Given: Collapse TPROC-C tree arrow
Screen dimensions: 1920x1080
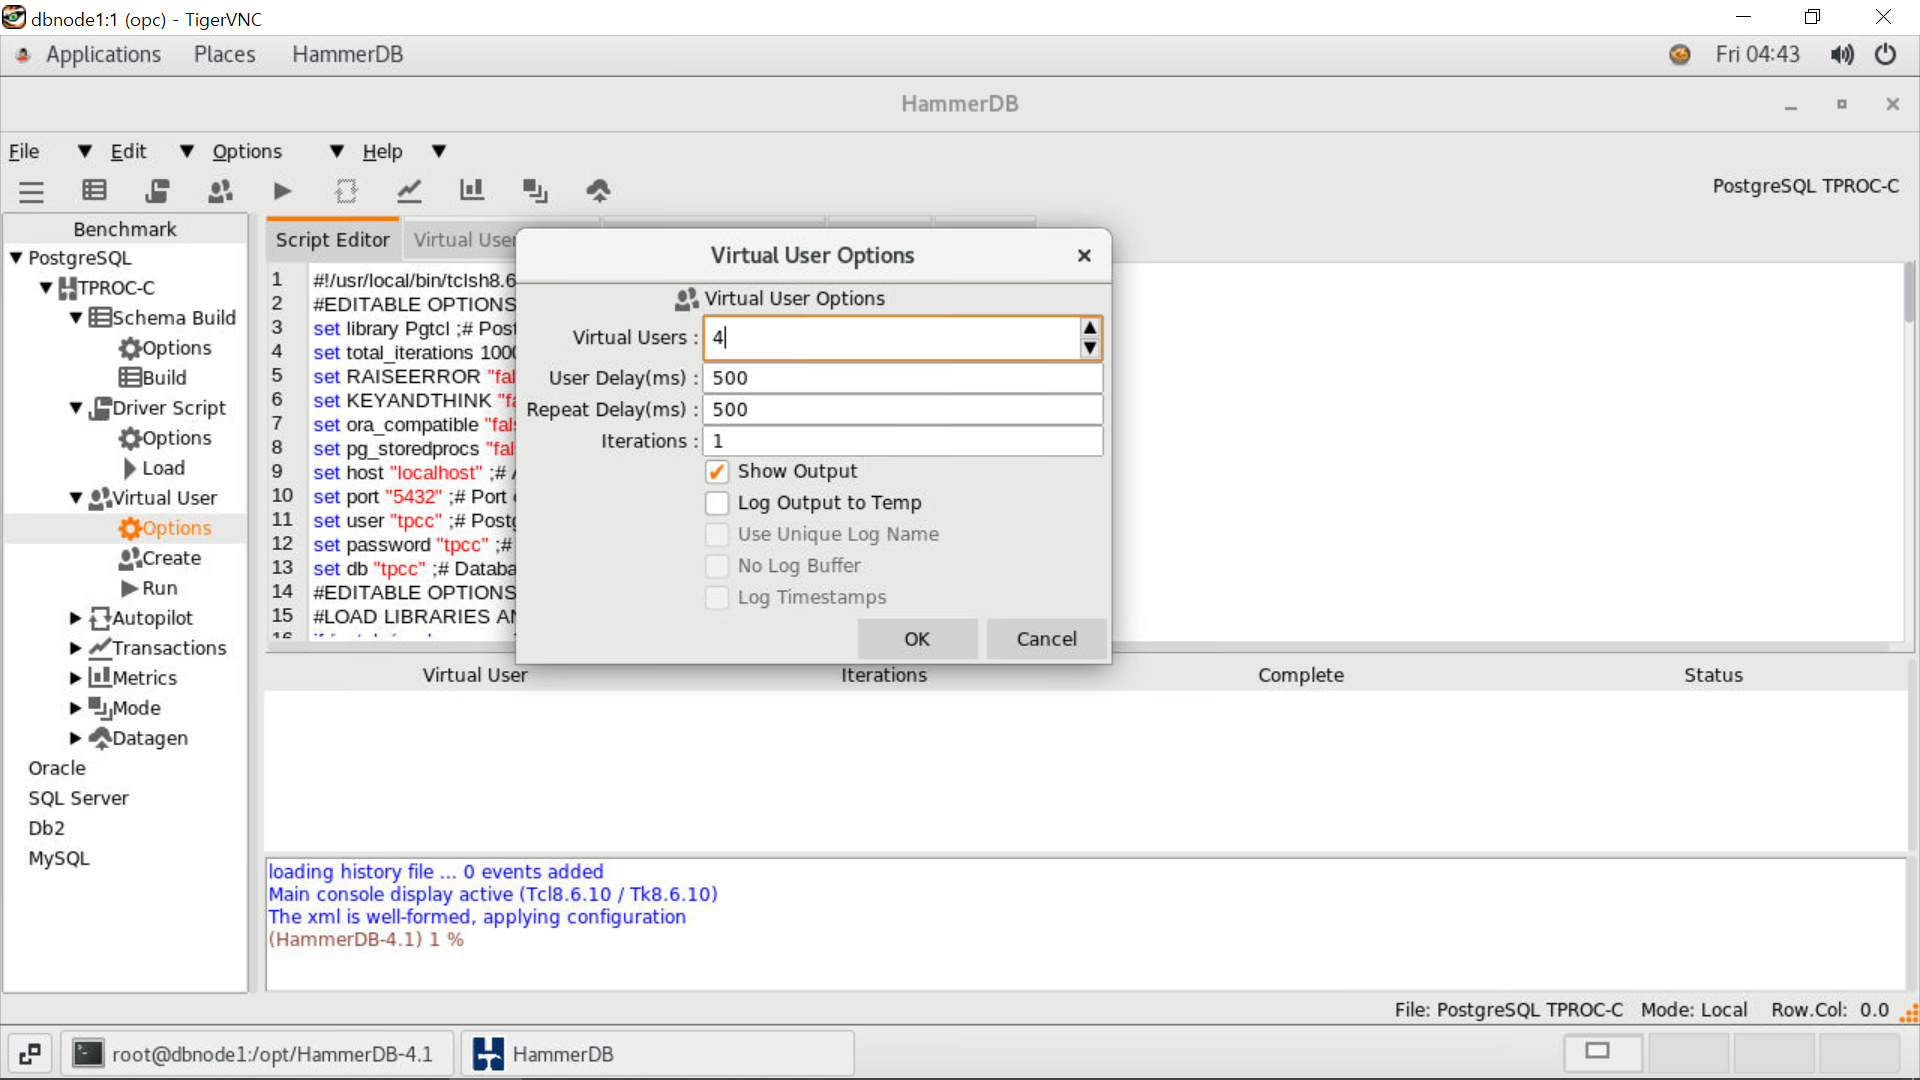Looking at the screenshot, I should 46,288.
